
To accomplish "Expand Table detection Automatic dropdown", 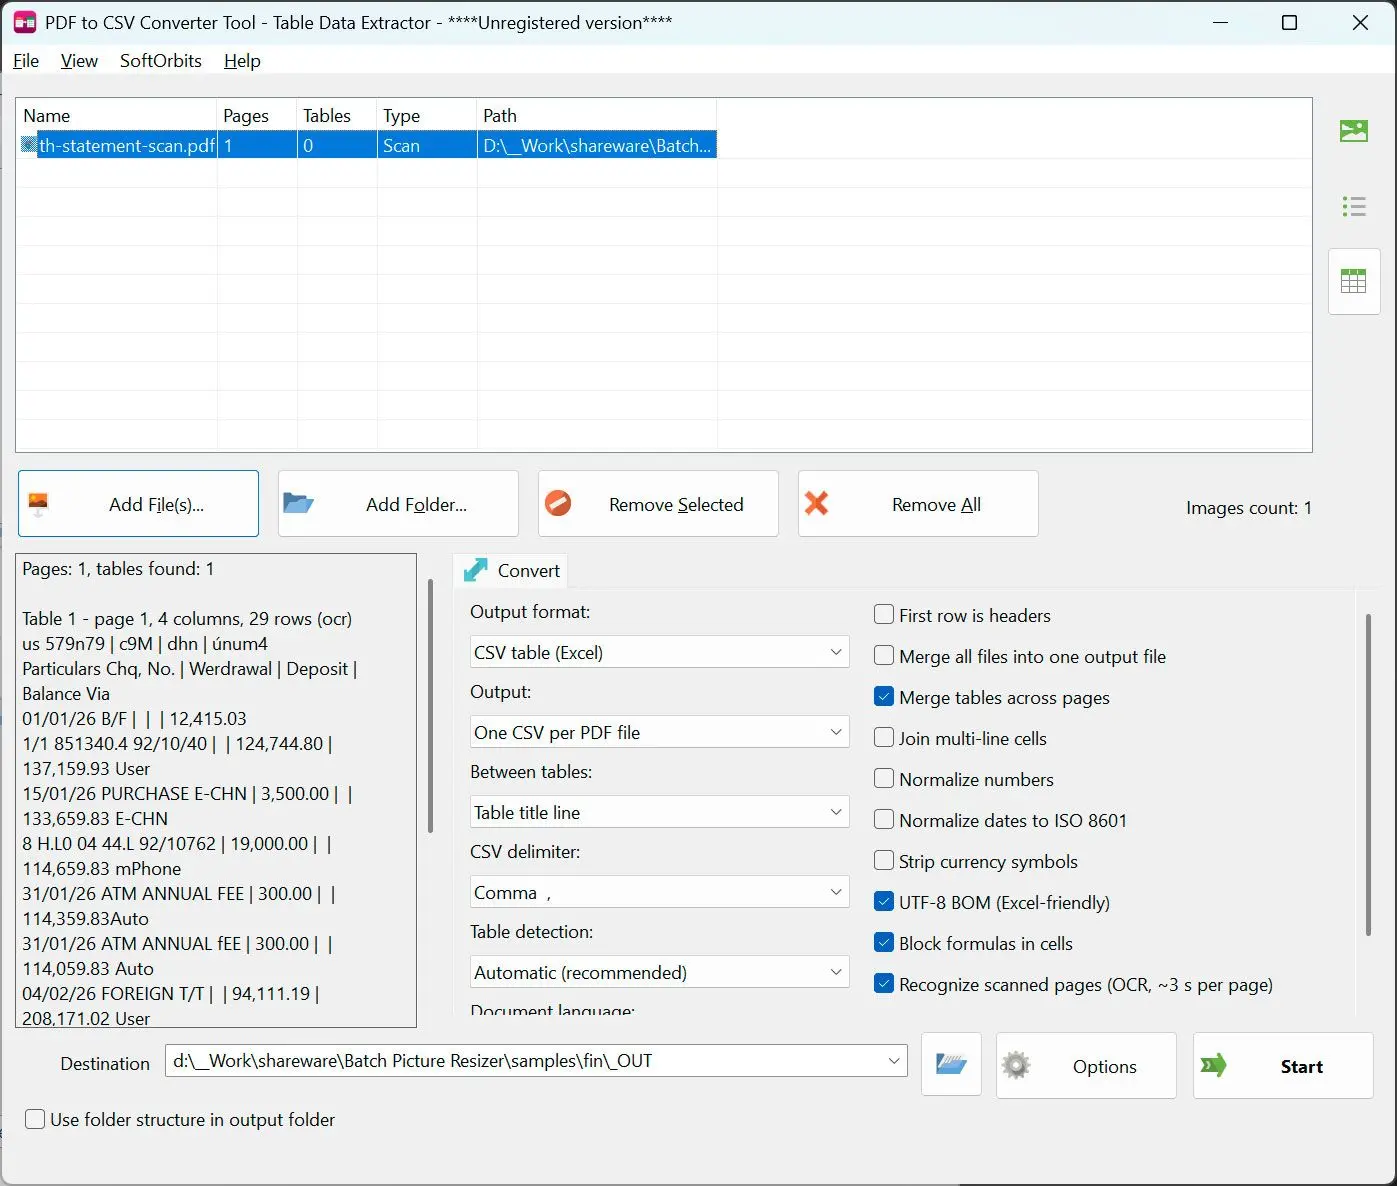I will [660, 972].
